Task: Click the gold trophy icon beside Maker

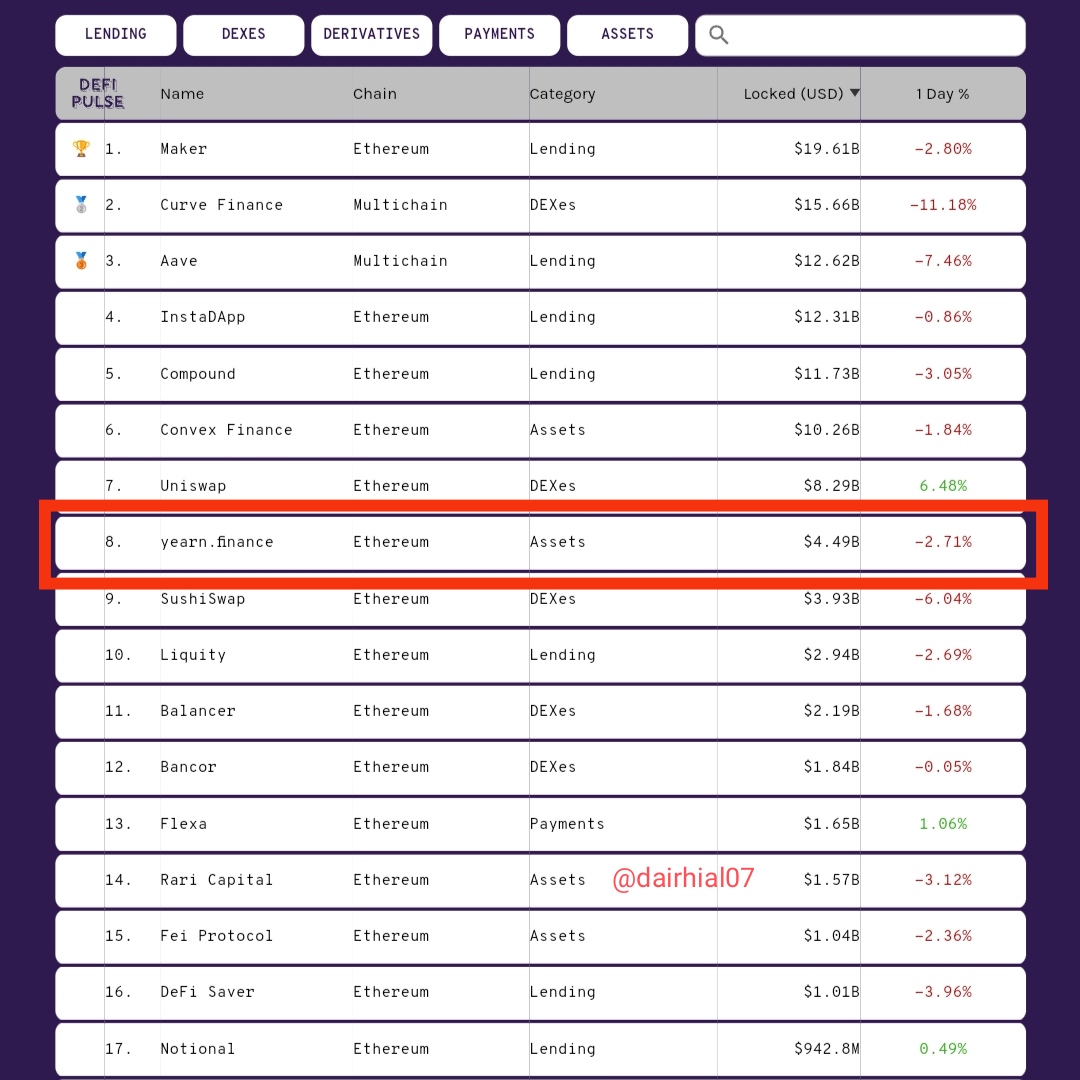Action: (x=81, y=149)
